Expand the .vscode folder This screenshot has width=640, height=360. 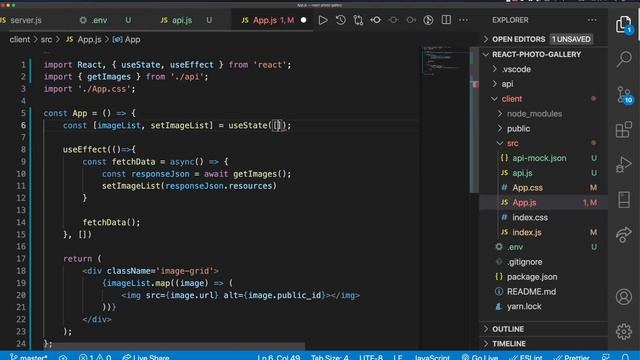(x=543, y=69)
